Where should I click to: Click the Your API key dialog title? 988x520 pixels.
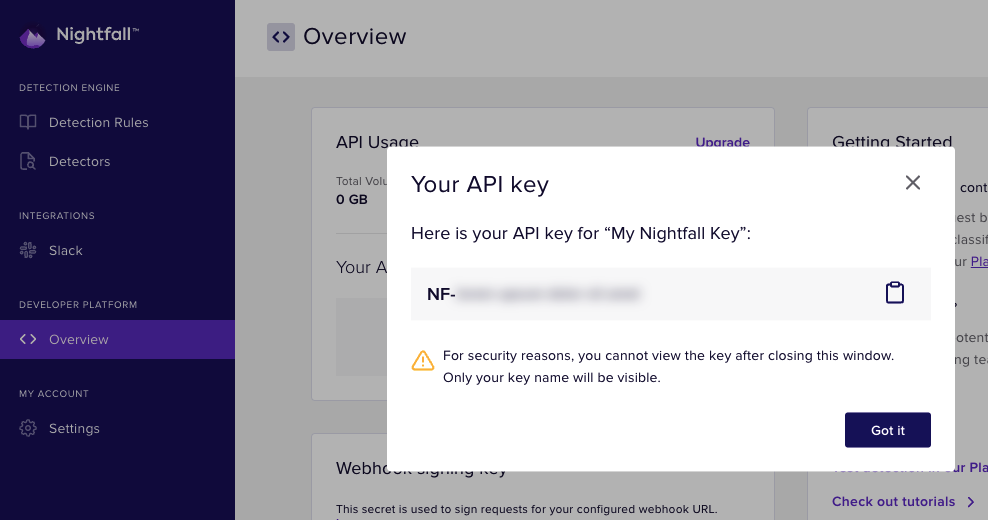(480, 184)
